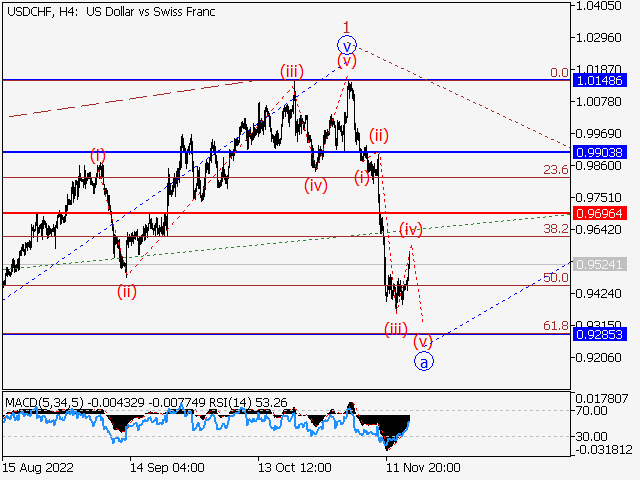
Task: Click the 1.04050 price axis value
Action: [x=598, y=6]
